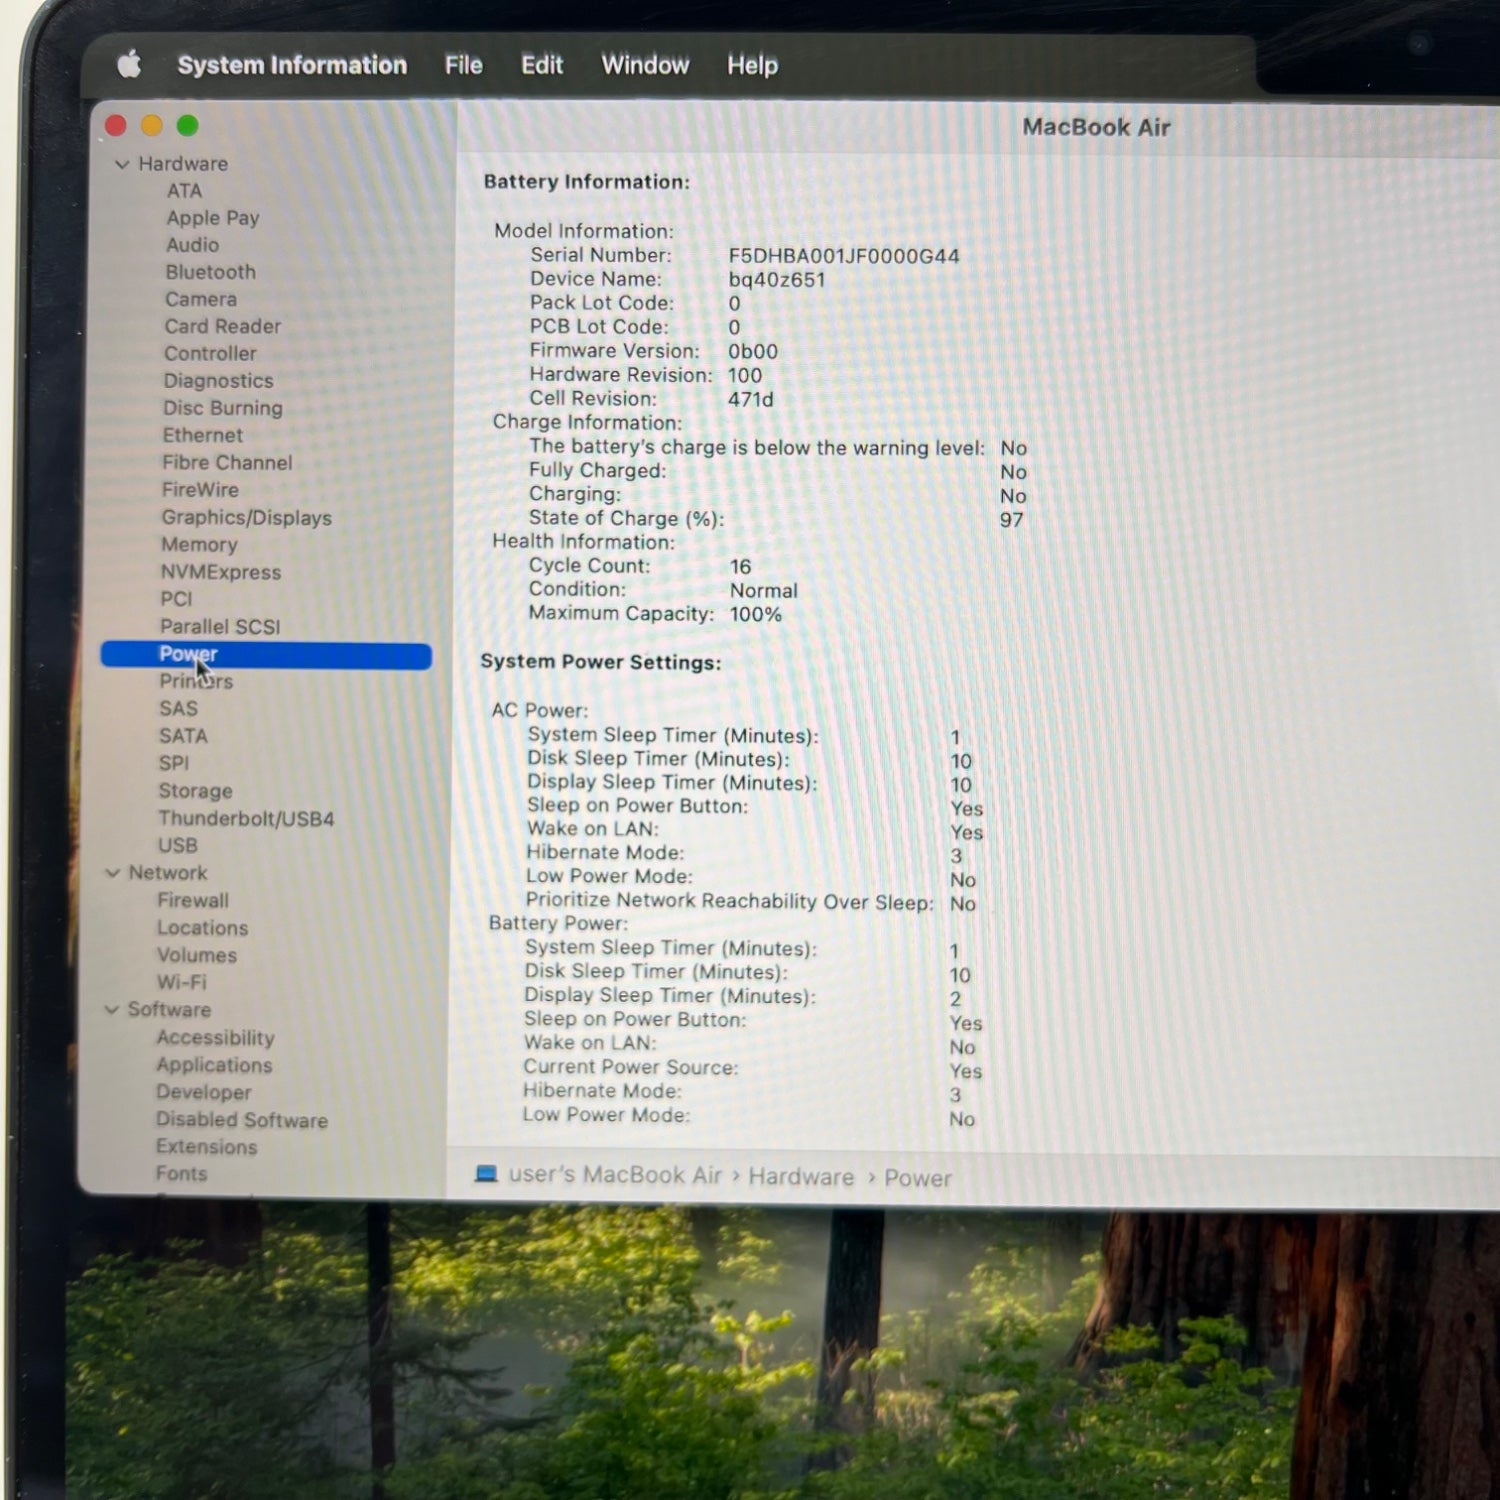Select Wi-Fi under Network
Viewport: 1500px width, 1500px height.
pos(181,983)
